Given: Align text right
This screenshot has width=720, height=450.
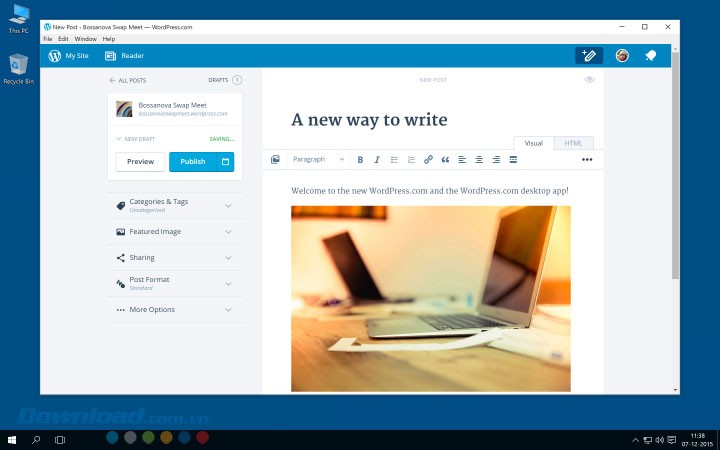Looking at the screenshot, I should pos(496,160).
